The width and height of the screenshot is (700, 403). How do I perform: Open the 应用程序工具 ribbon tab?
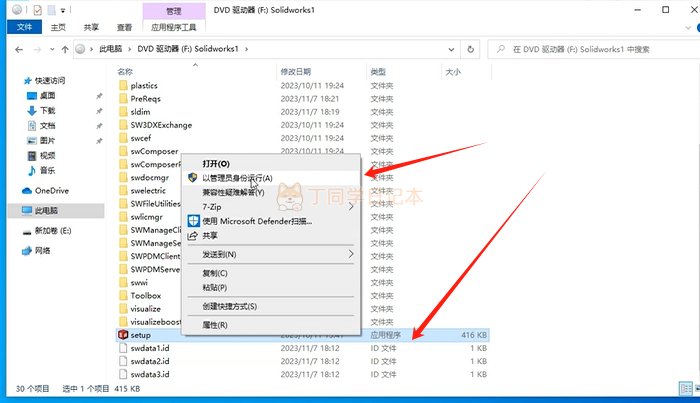click(174, 28)
